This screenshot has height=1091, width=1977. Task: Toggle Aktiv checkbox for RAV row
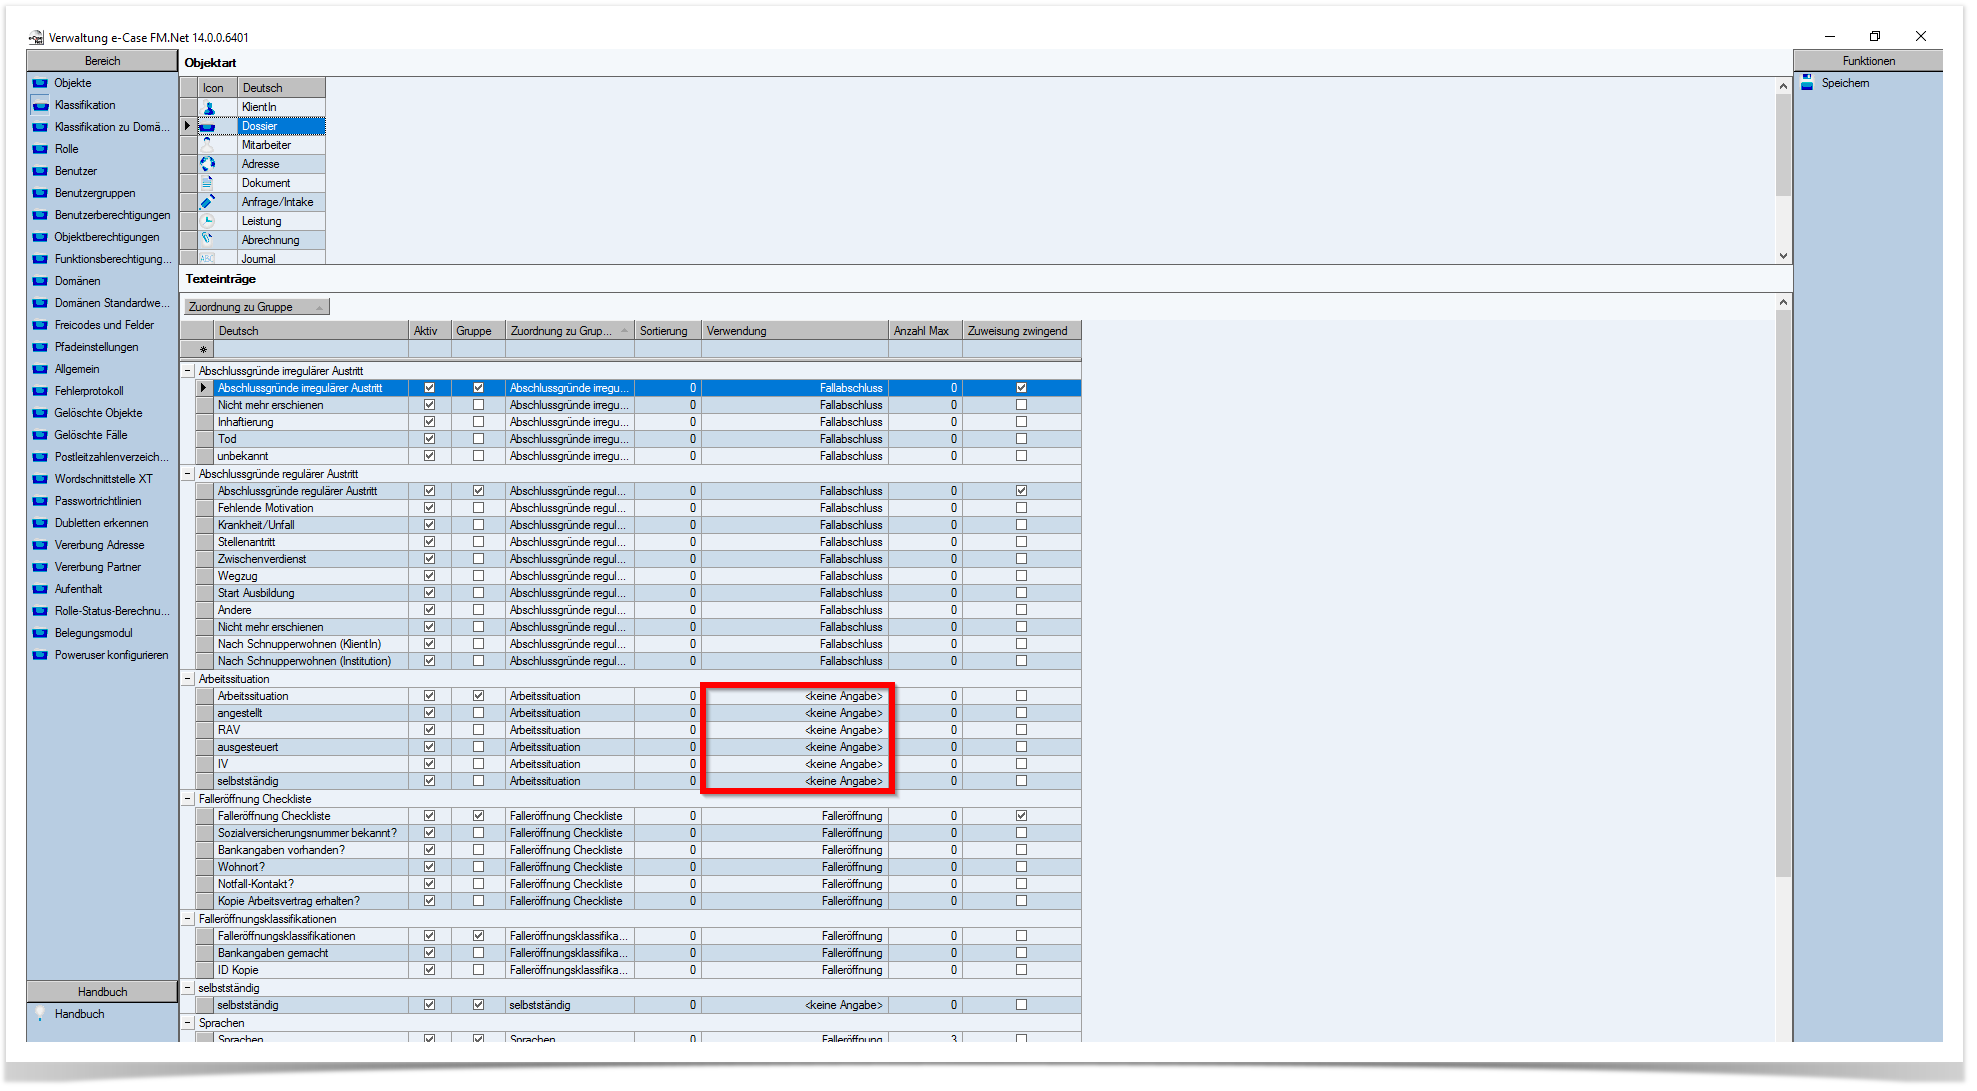coord(430,730)
